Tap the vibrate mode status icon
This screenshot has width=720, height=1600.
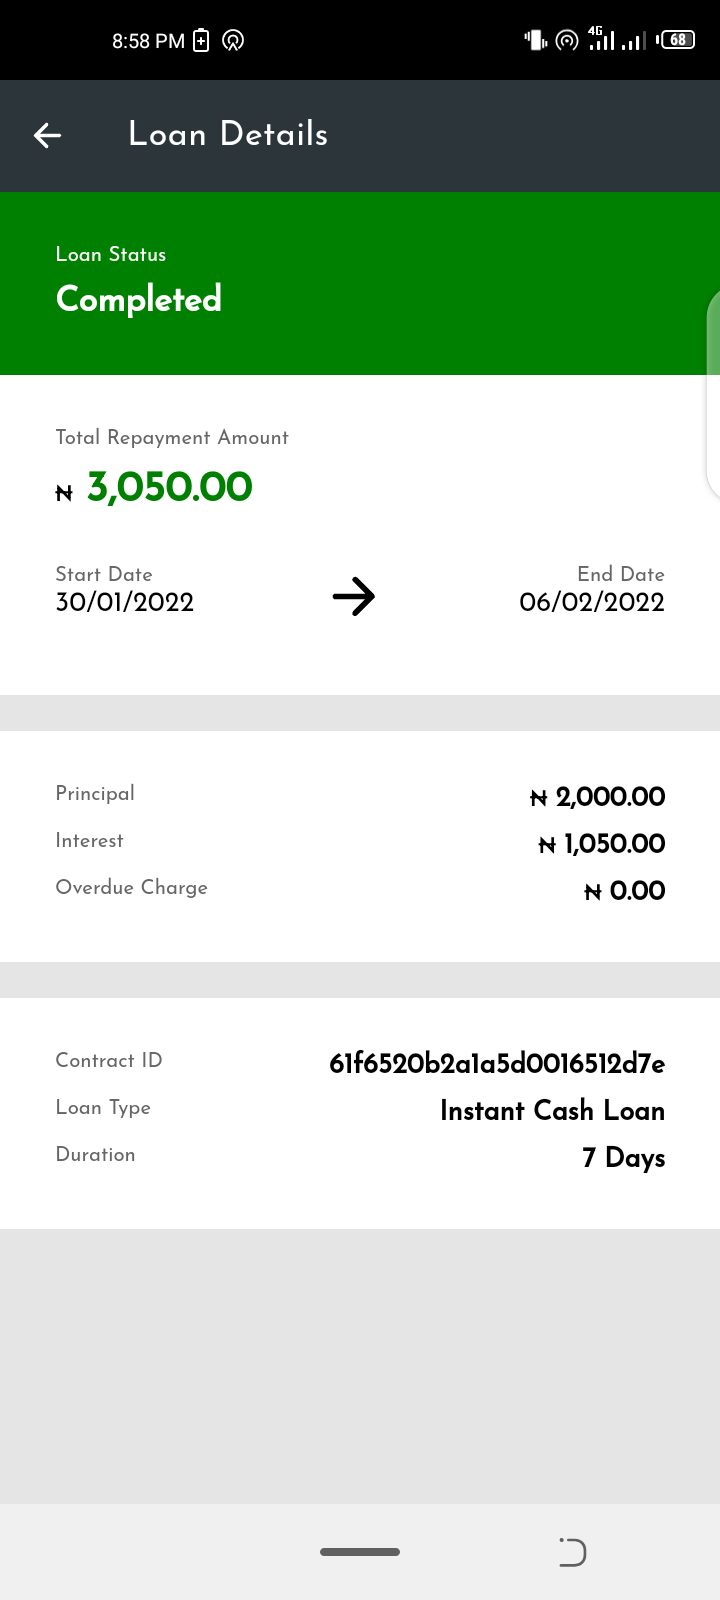(x=535, y=40)
